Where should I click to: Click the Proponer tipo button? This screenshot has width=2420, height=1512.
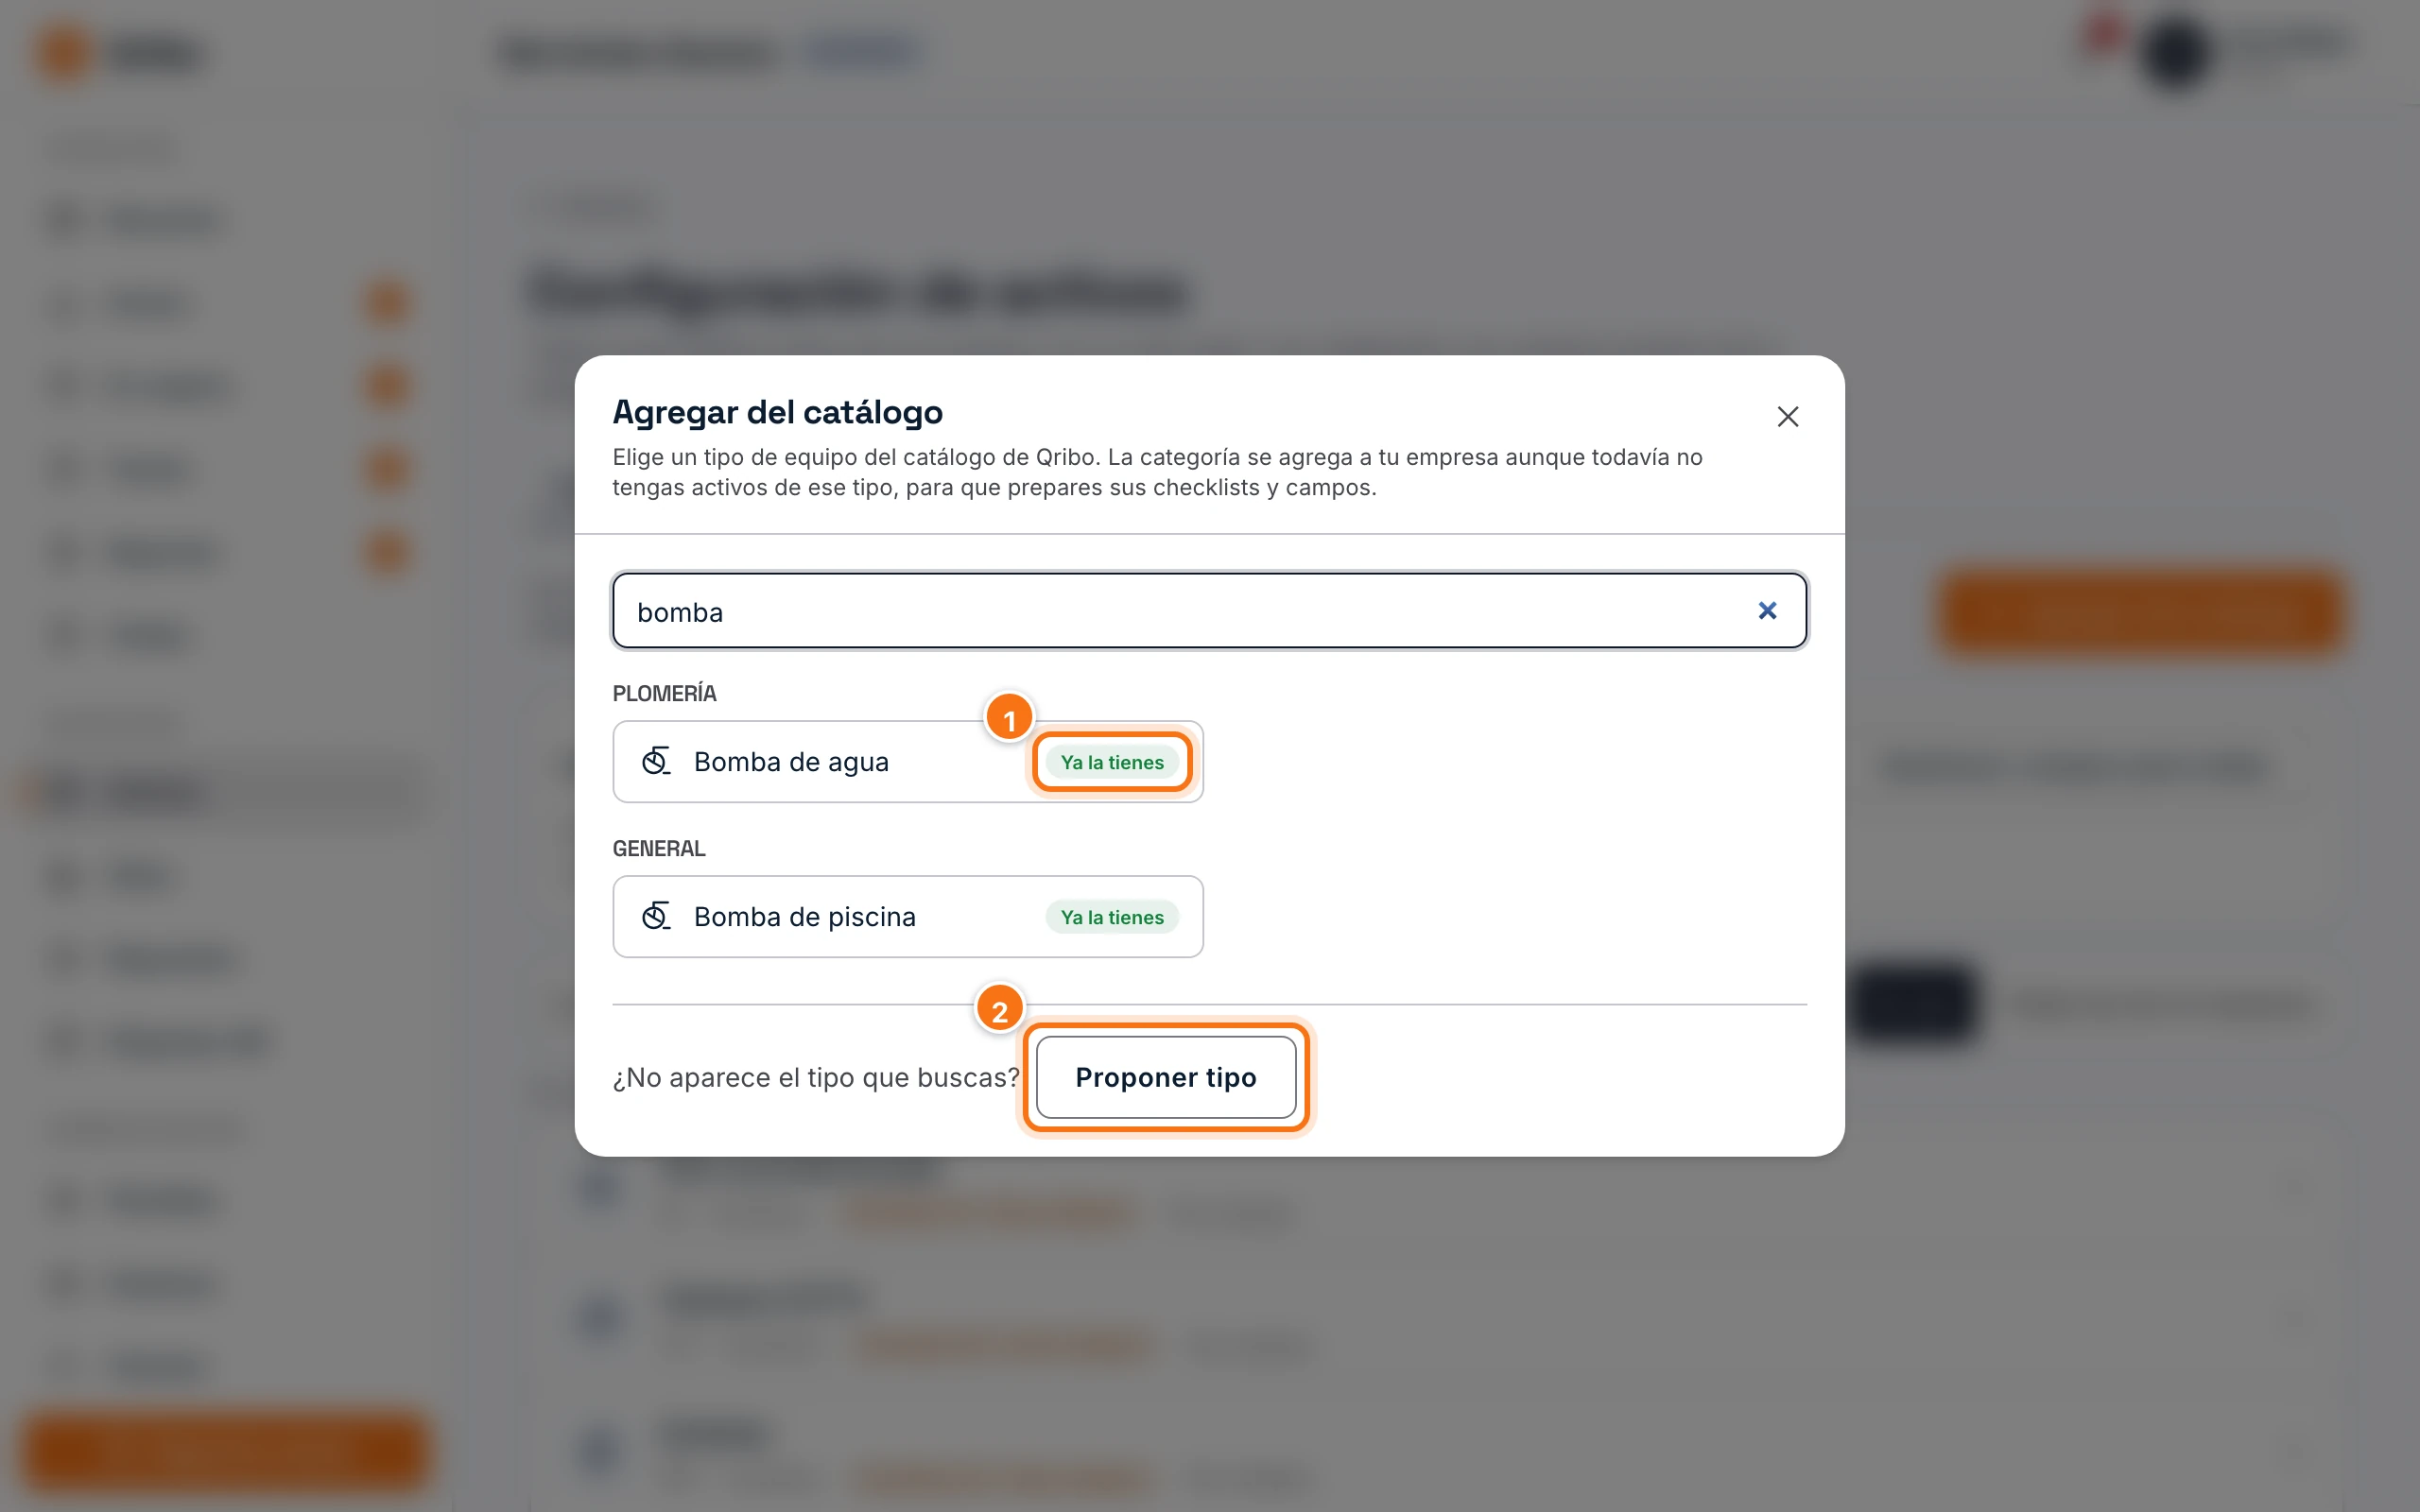1166,1077
